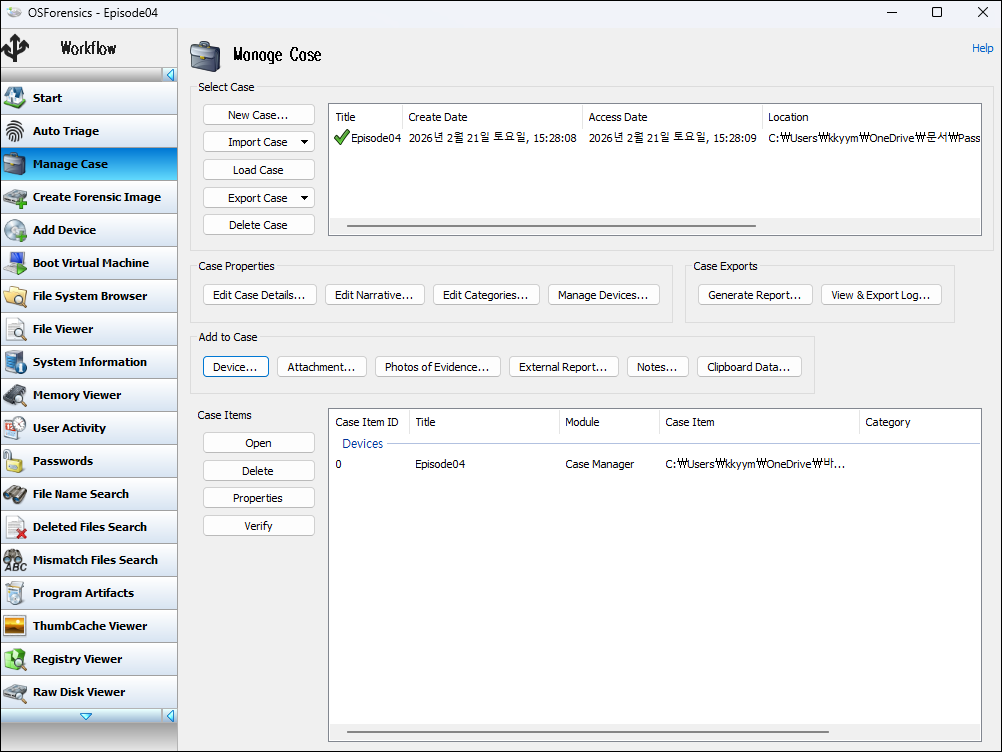Image resolution: width=1002 pixels, height=752 pixels.
Task: Click the File Name Search binoculars icon
Action: tap(15, 495)
